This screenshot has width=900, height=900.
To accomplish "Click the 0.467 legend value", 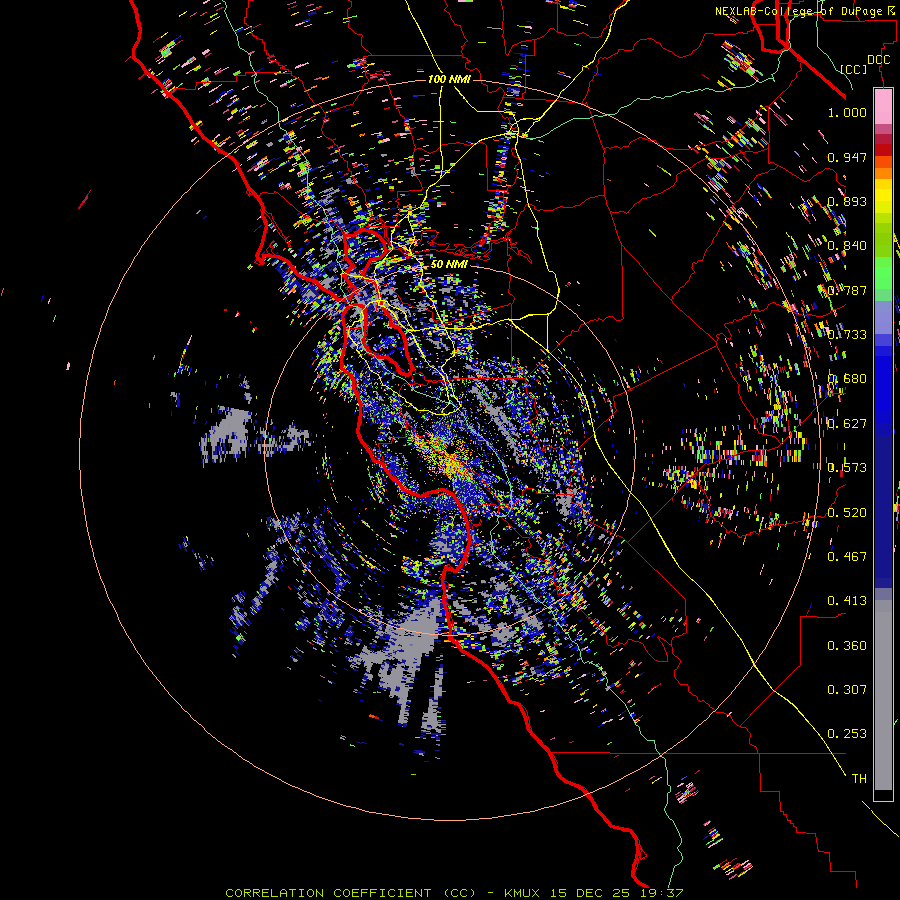I will click(847, 556).
